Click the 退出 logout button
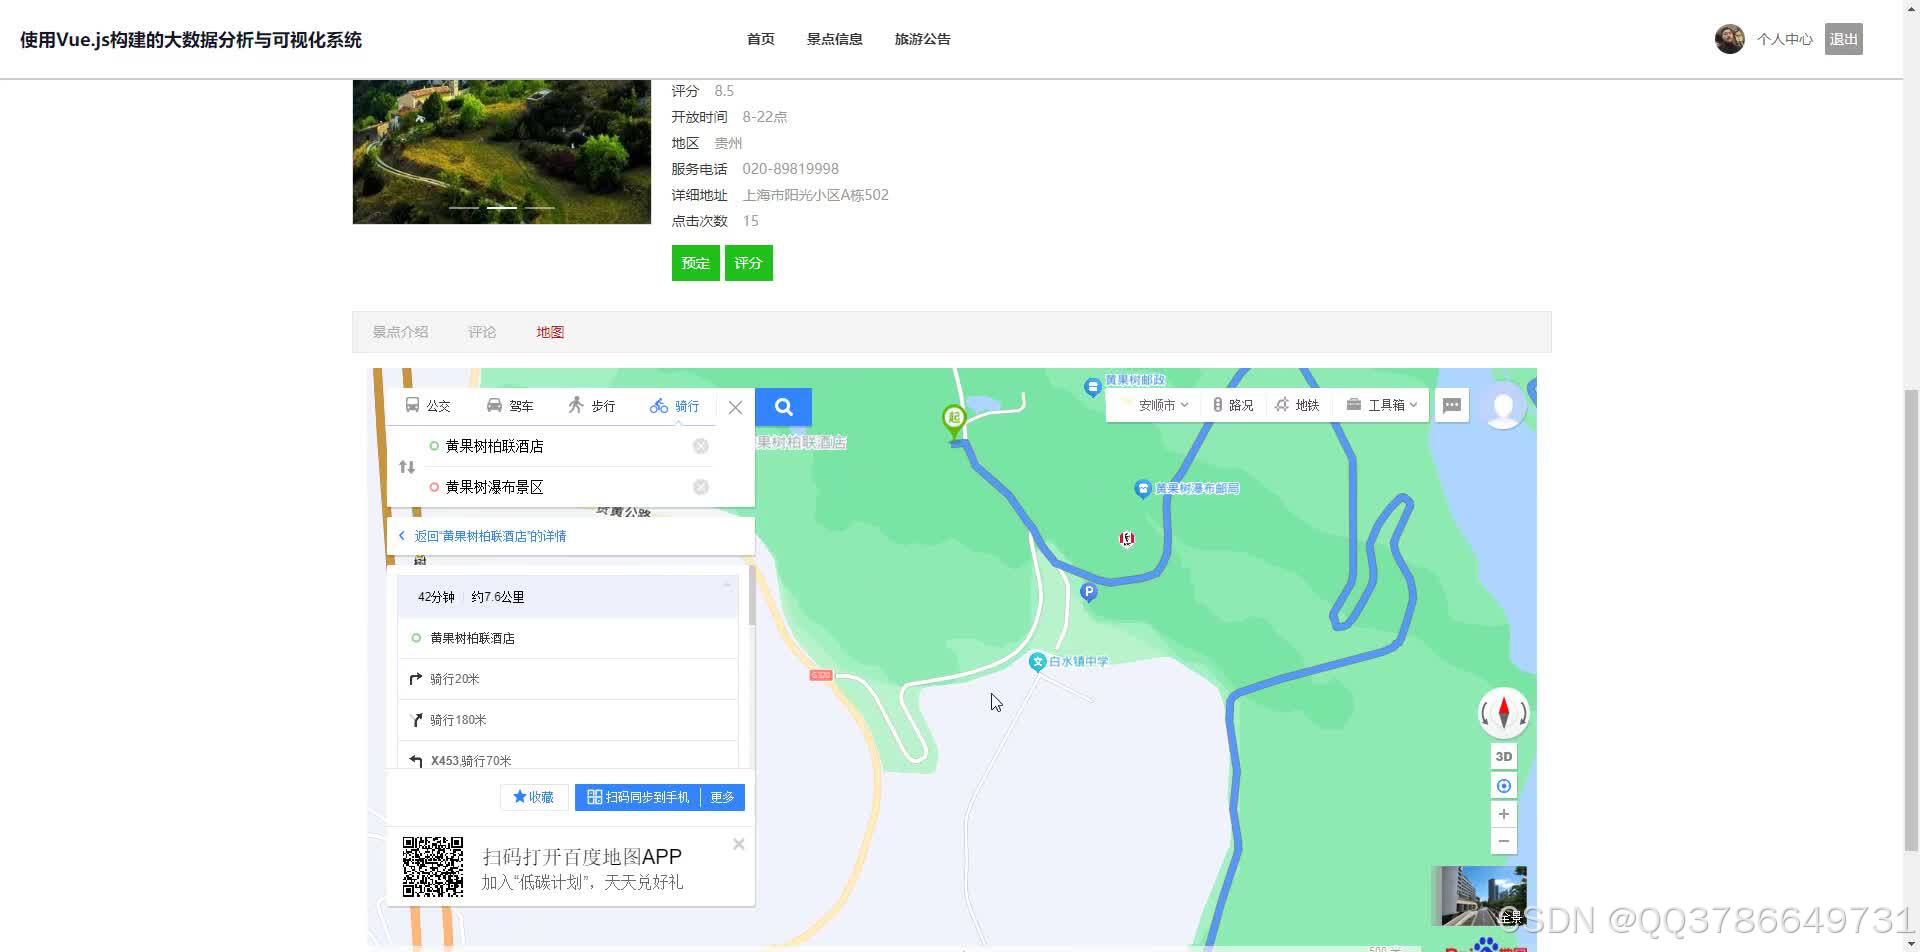Screen dimensions: 1920x952 coord(1844,39)
